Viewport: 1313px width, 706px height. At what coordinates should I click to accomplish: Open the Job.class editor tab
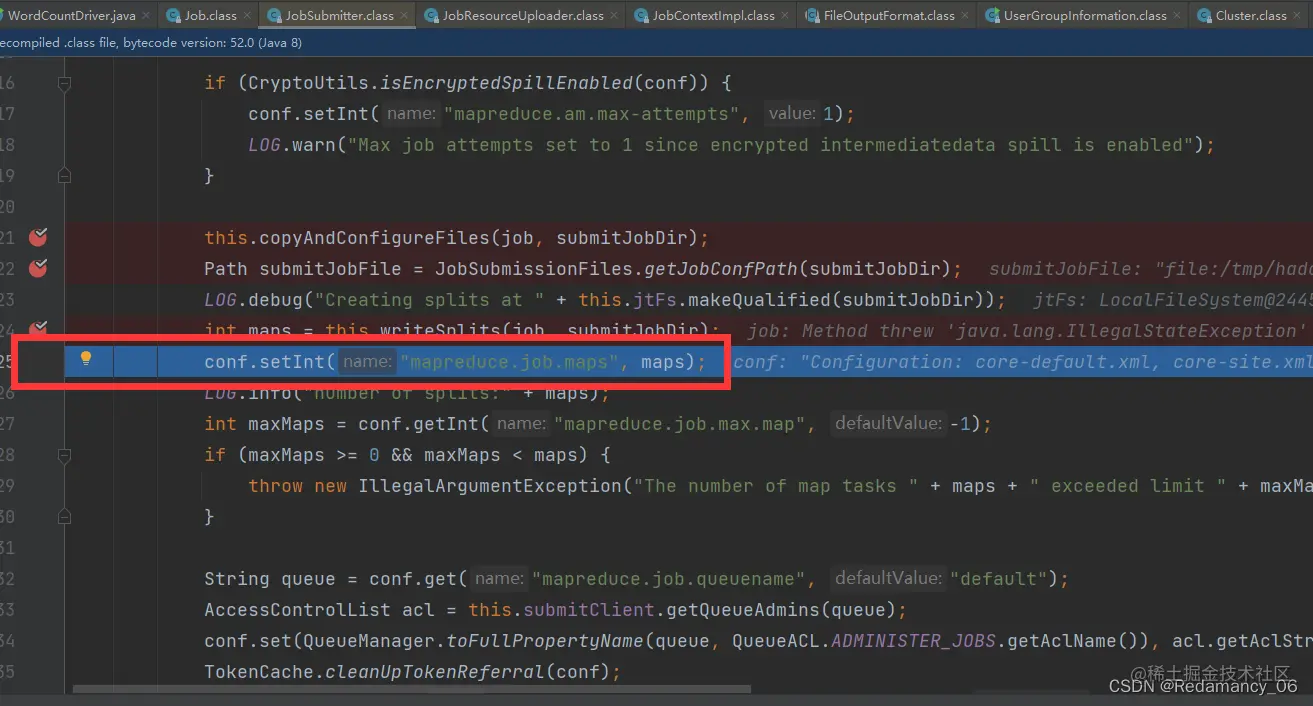pos(210,16)
